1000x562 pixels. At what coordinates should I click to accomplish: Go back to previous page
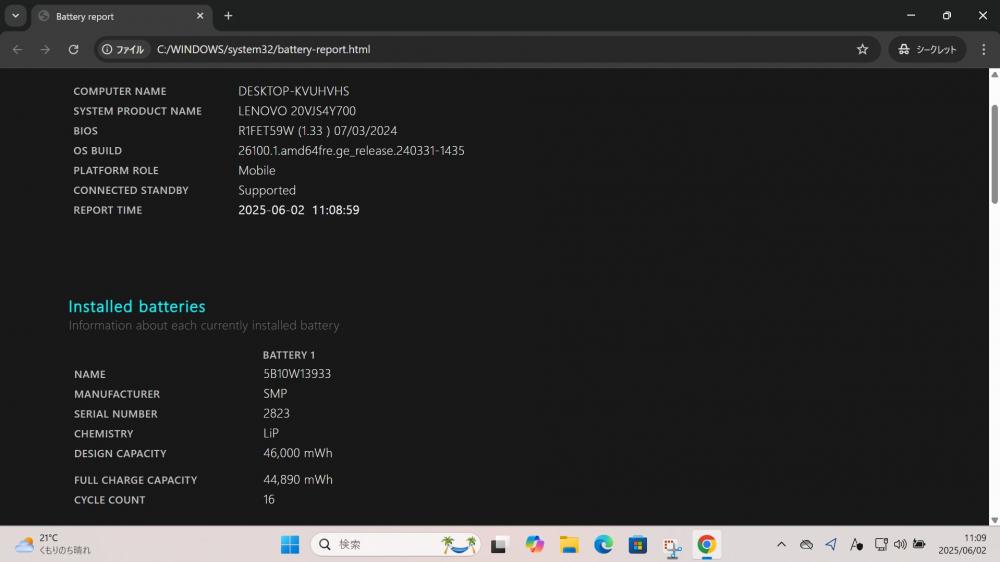[x=17, y=49]
